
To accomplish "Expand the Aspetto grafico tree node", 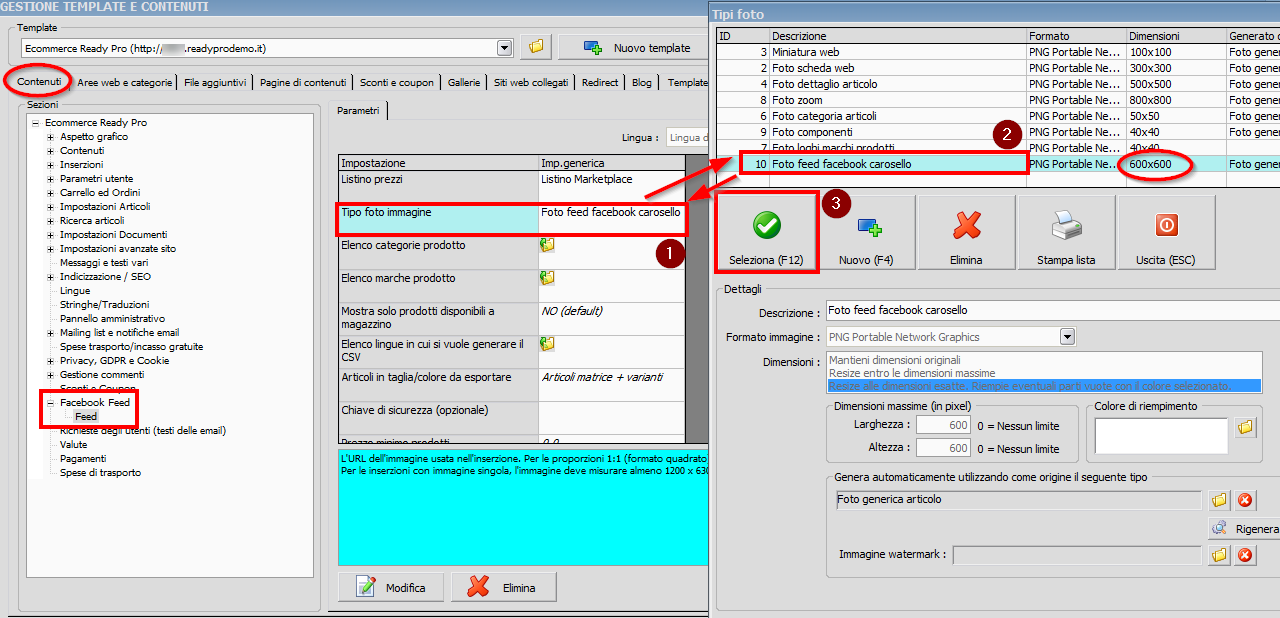I will 51,137.
